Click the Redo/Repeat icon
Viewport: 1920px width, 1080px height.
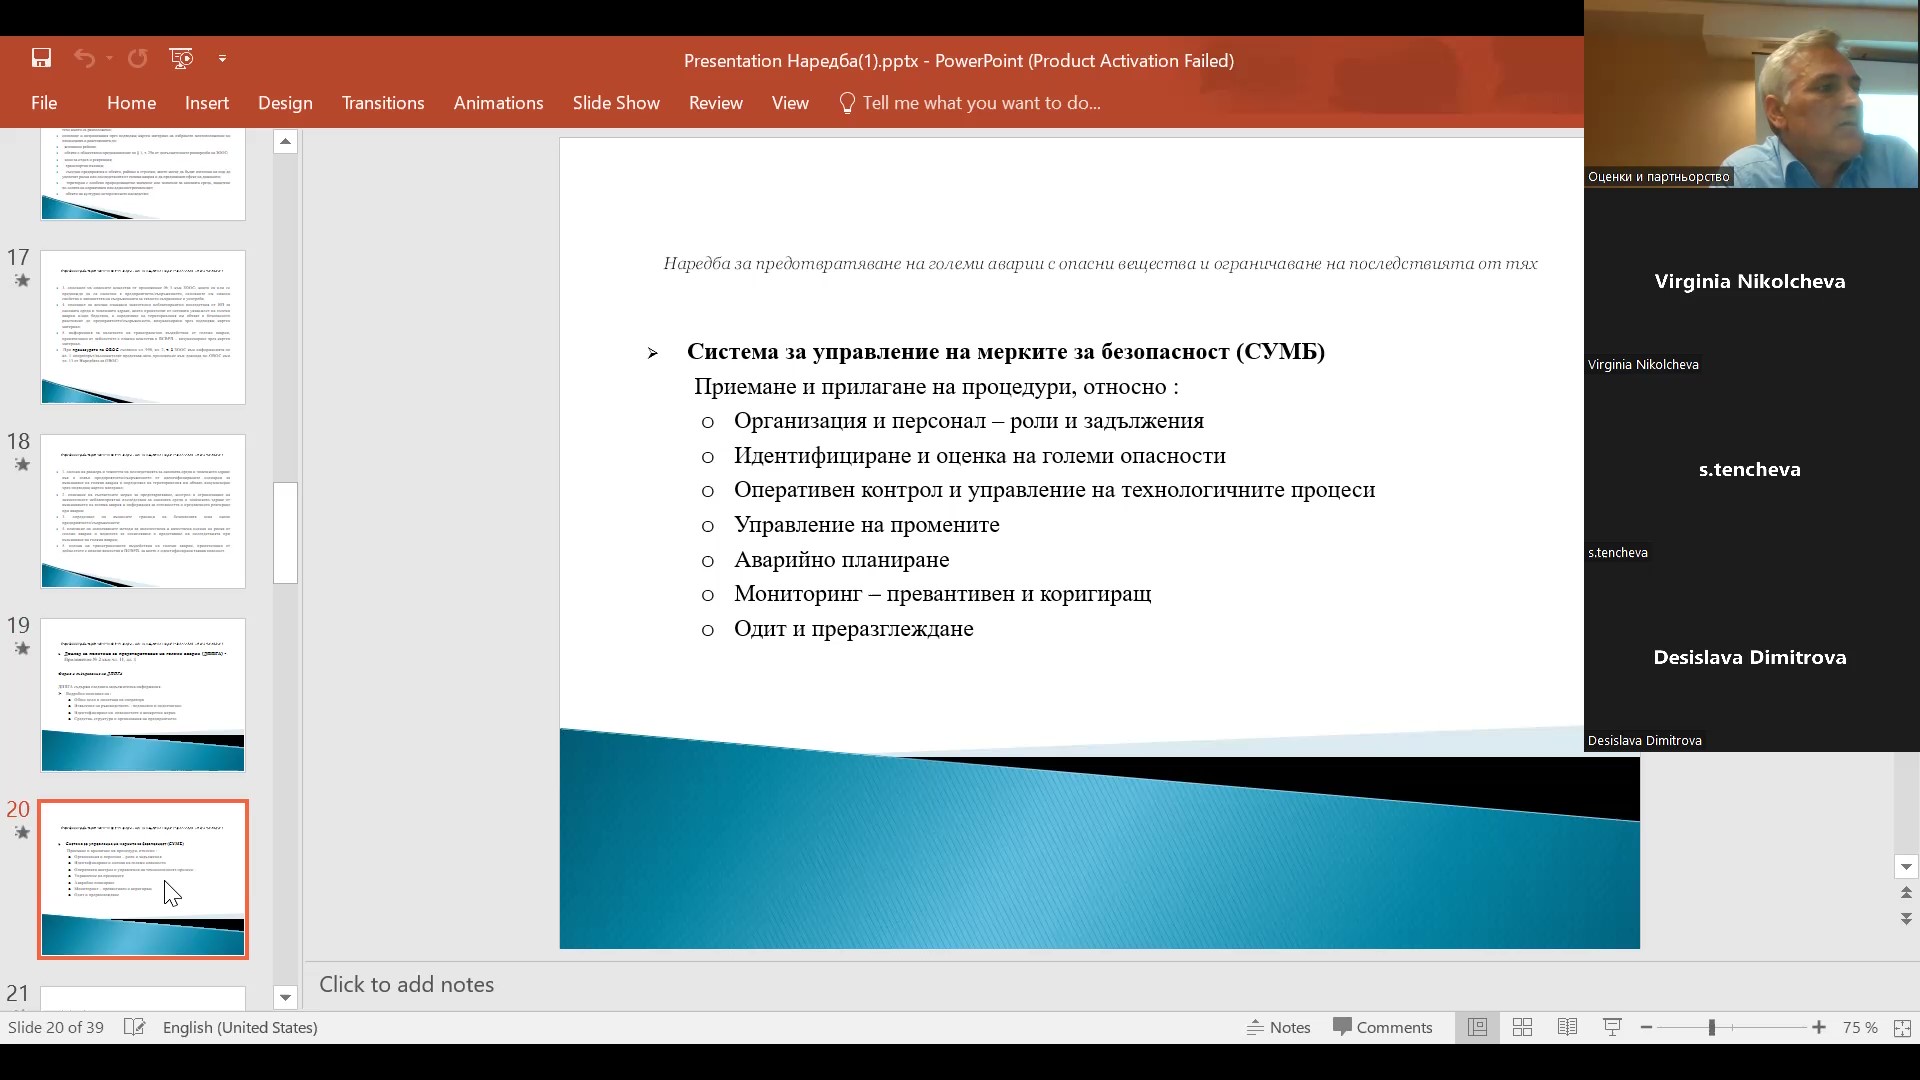pos(138,59)
